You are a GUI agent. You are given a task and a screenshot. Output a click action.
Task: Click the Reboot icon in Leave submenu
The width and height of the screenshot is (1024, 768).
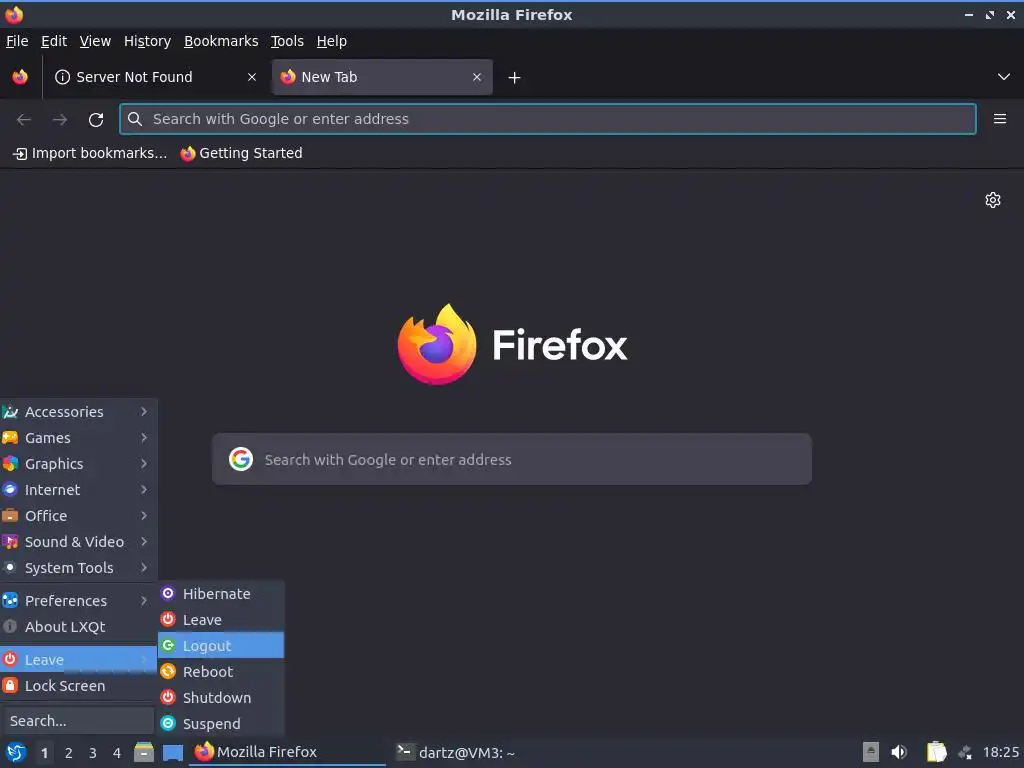[168, 671]
